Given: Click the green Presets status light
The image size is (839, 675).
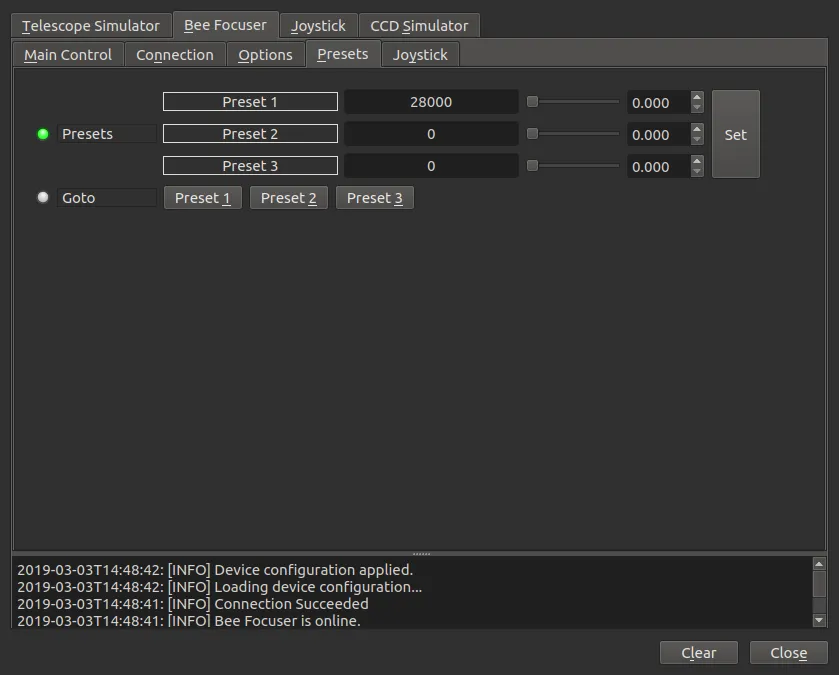Looking at the screenshot, I should click(43, 134).
